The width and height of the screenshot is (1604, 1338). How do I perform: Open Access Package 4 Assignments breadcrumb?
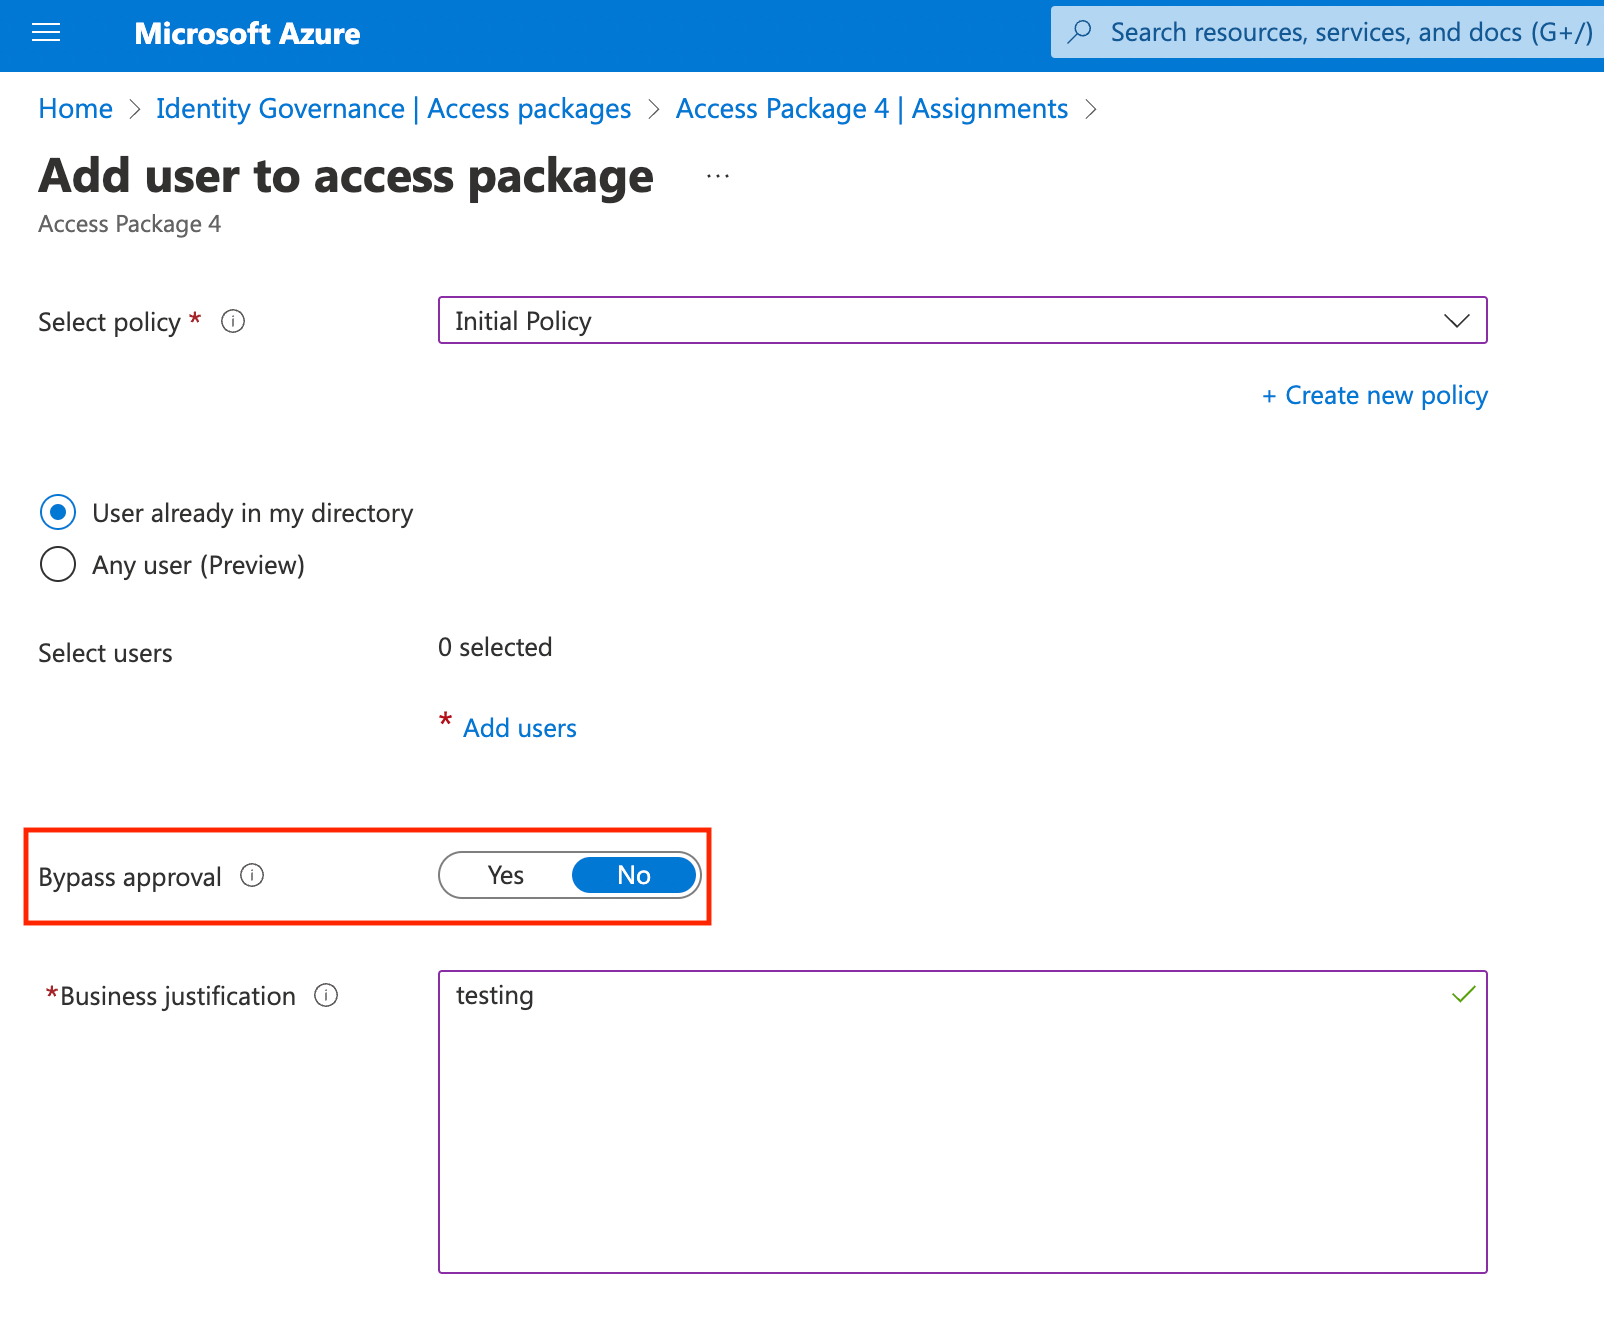pyautogui.click(x=872, y=108)
